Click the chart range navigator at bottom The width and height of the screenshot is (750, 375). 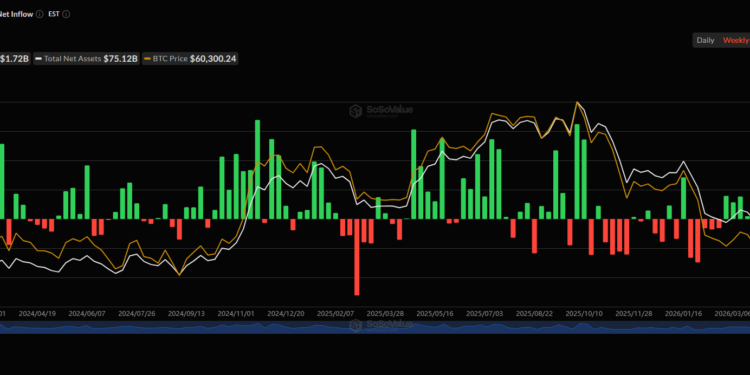375,328
